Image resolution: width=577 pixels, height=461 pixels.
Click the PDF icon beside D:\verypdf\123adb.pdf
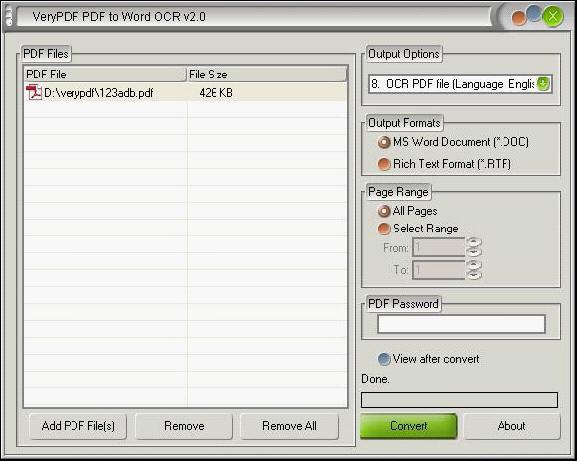point(34,92)
